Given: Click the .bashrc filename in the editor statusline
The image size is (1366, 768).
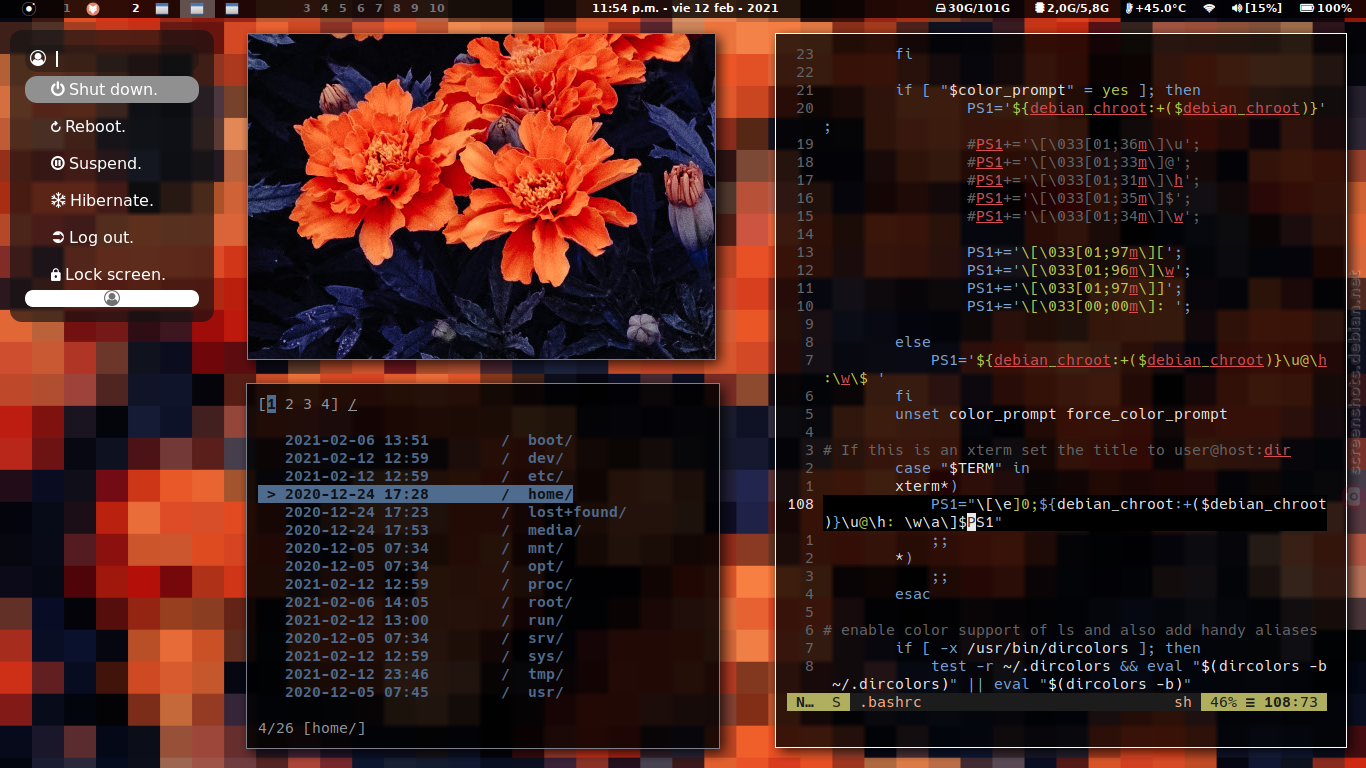Looking at the screenshot, I should (x=891, y=702).
